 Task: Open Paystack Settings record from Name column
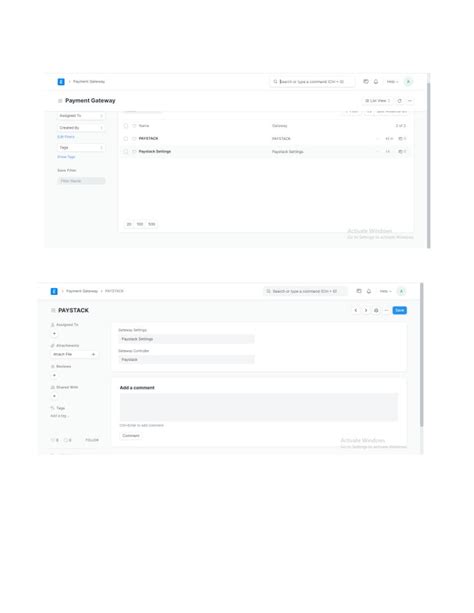[154, 152]
